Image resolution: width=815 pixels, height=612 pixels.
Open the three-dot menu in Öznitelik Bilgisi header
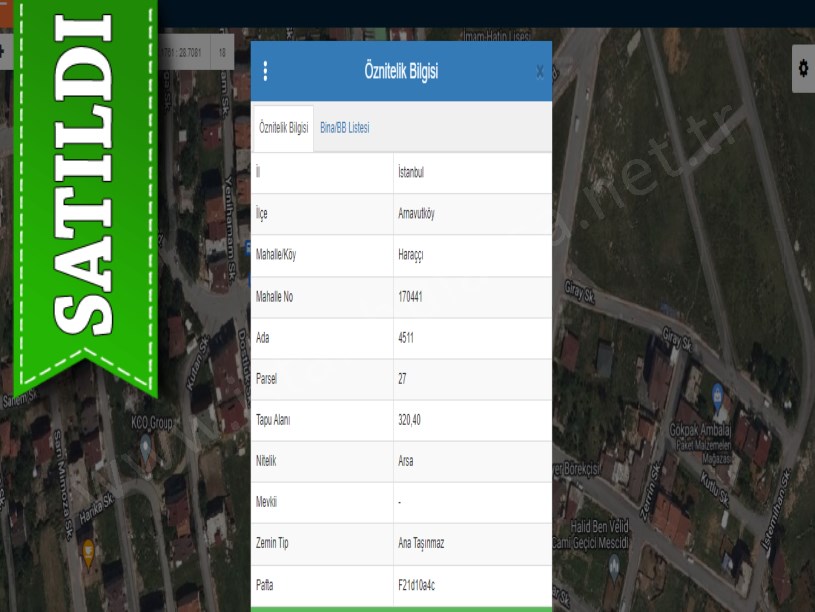[x=265, y=71]
